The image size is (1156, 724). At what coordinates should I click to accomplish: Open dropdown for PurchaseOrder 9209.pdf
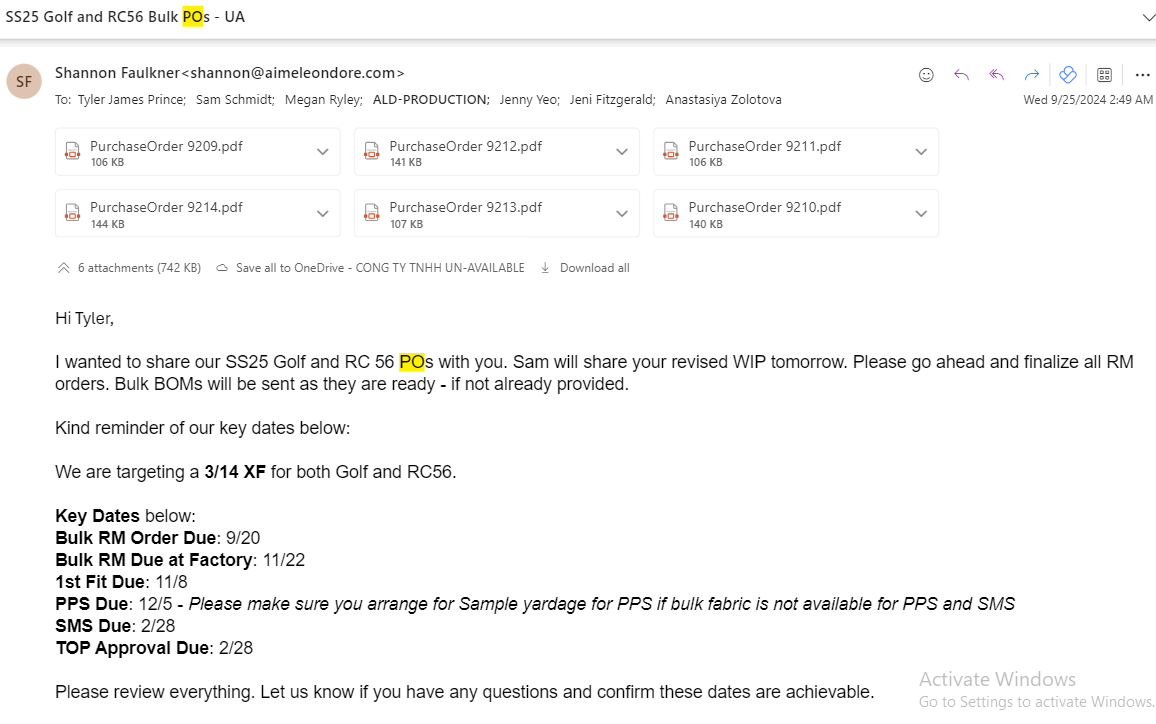(x=322, y=152)
